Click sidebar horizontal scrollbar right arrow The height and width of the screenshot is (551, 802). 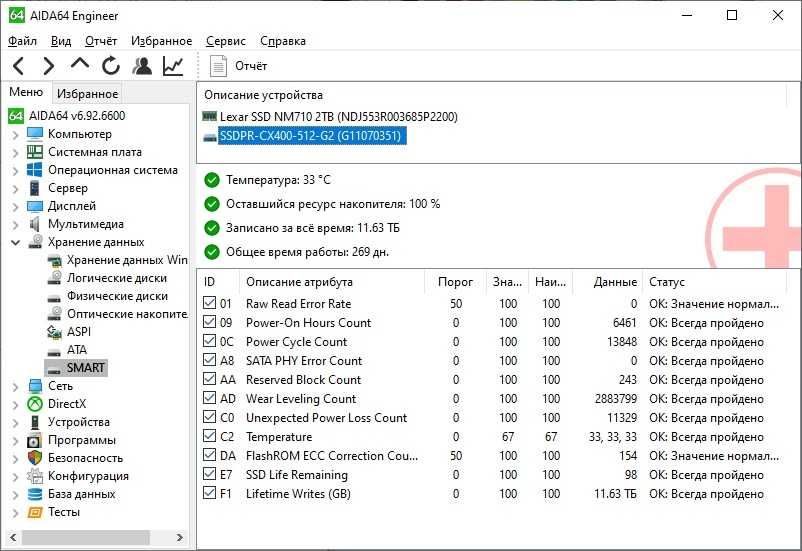[x=180, y=537]
